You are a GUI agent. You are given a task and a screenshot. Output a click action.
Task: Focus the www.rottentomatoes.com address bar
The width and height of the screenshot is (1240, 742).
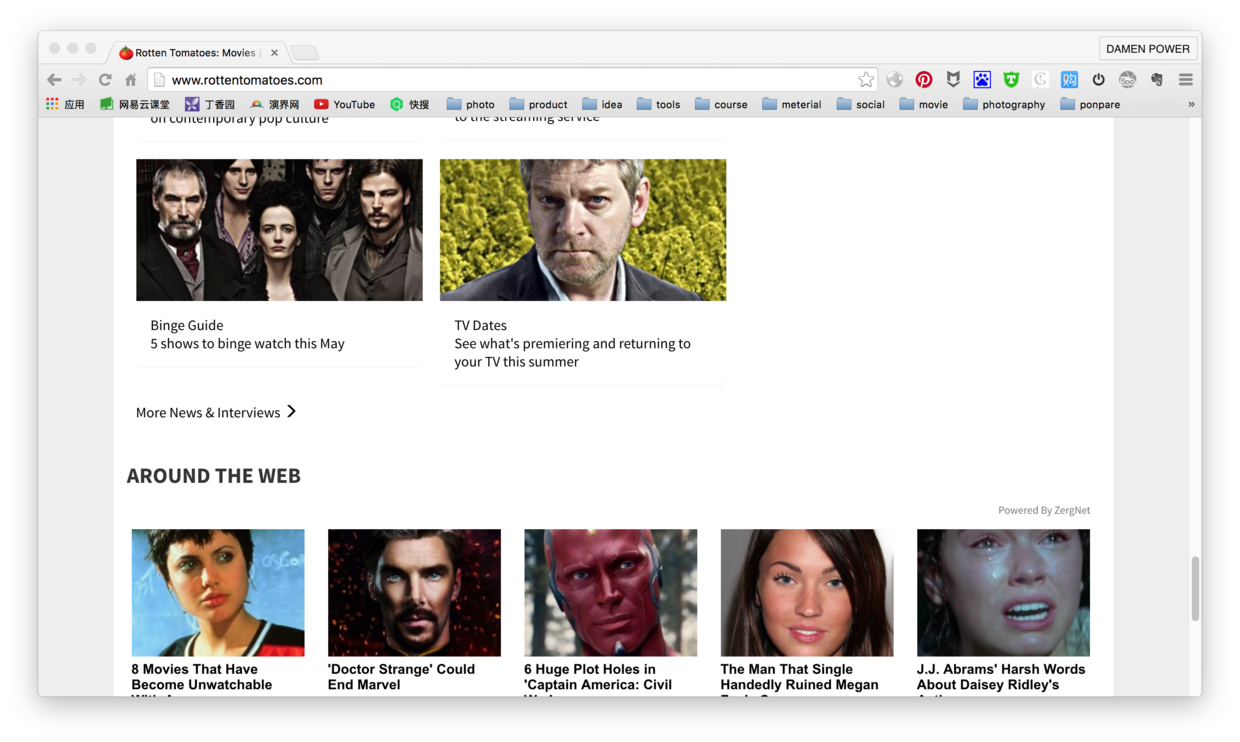tap(510, 80)
